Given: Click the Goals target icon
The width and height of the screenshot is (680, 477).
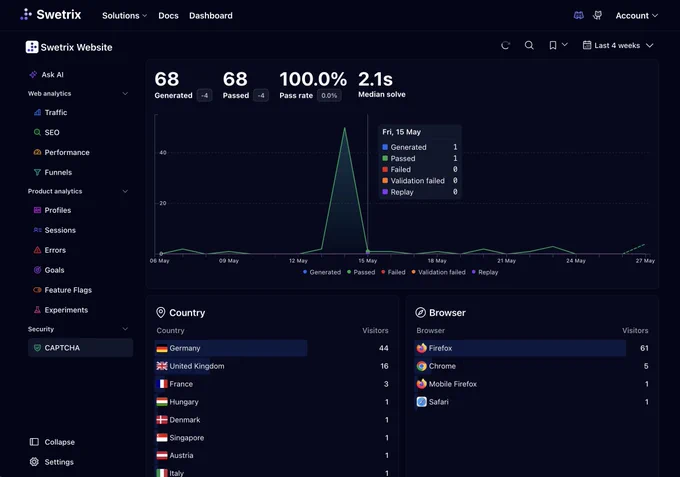Looking at the screenshot, I should tap(37, 270).
